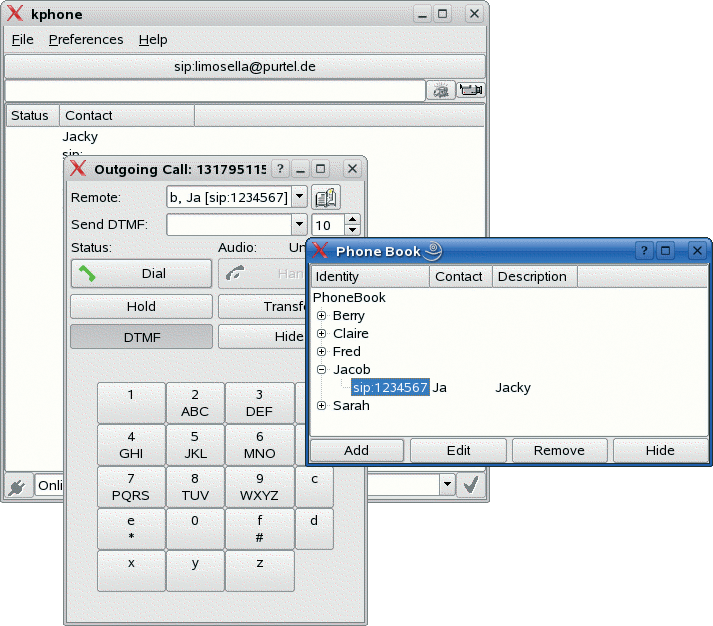Open the Send DTMF dropdown arrow
The height and width of the screenshot is (626, 713).
tap(299, 225)
